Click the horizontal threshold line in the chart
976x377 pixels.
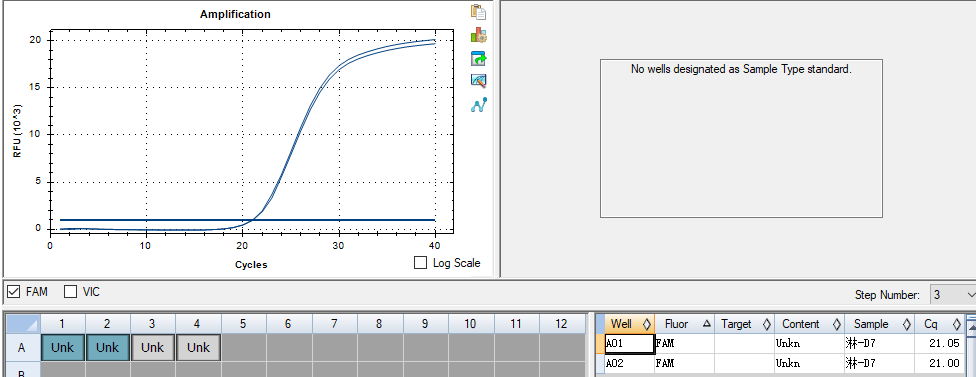coord(247,220)
